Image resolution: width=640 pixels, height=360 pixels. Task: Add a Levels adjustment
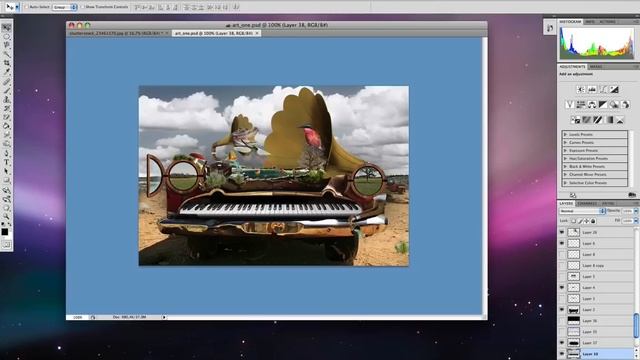[x=592, y=89]
